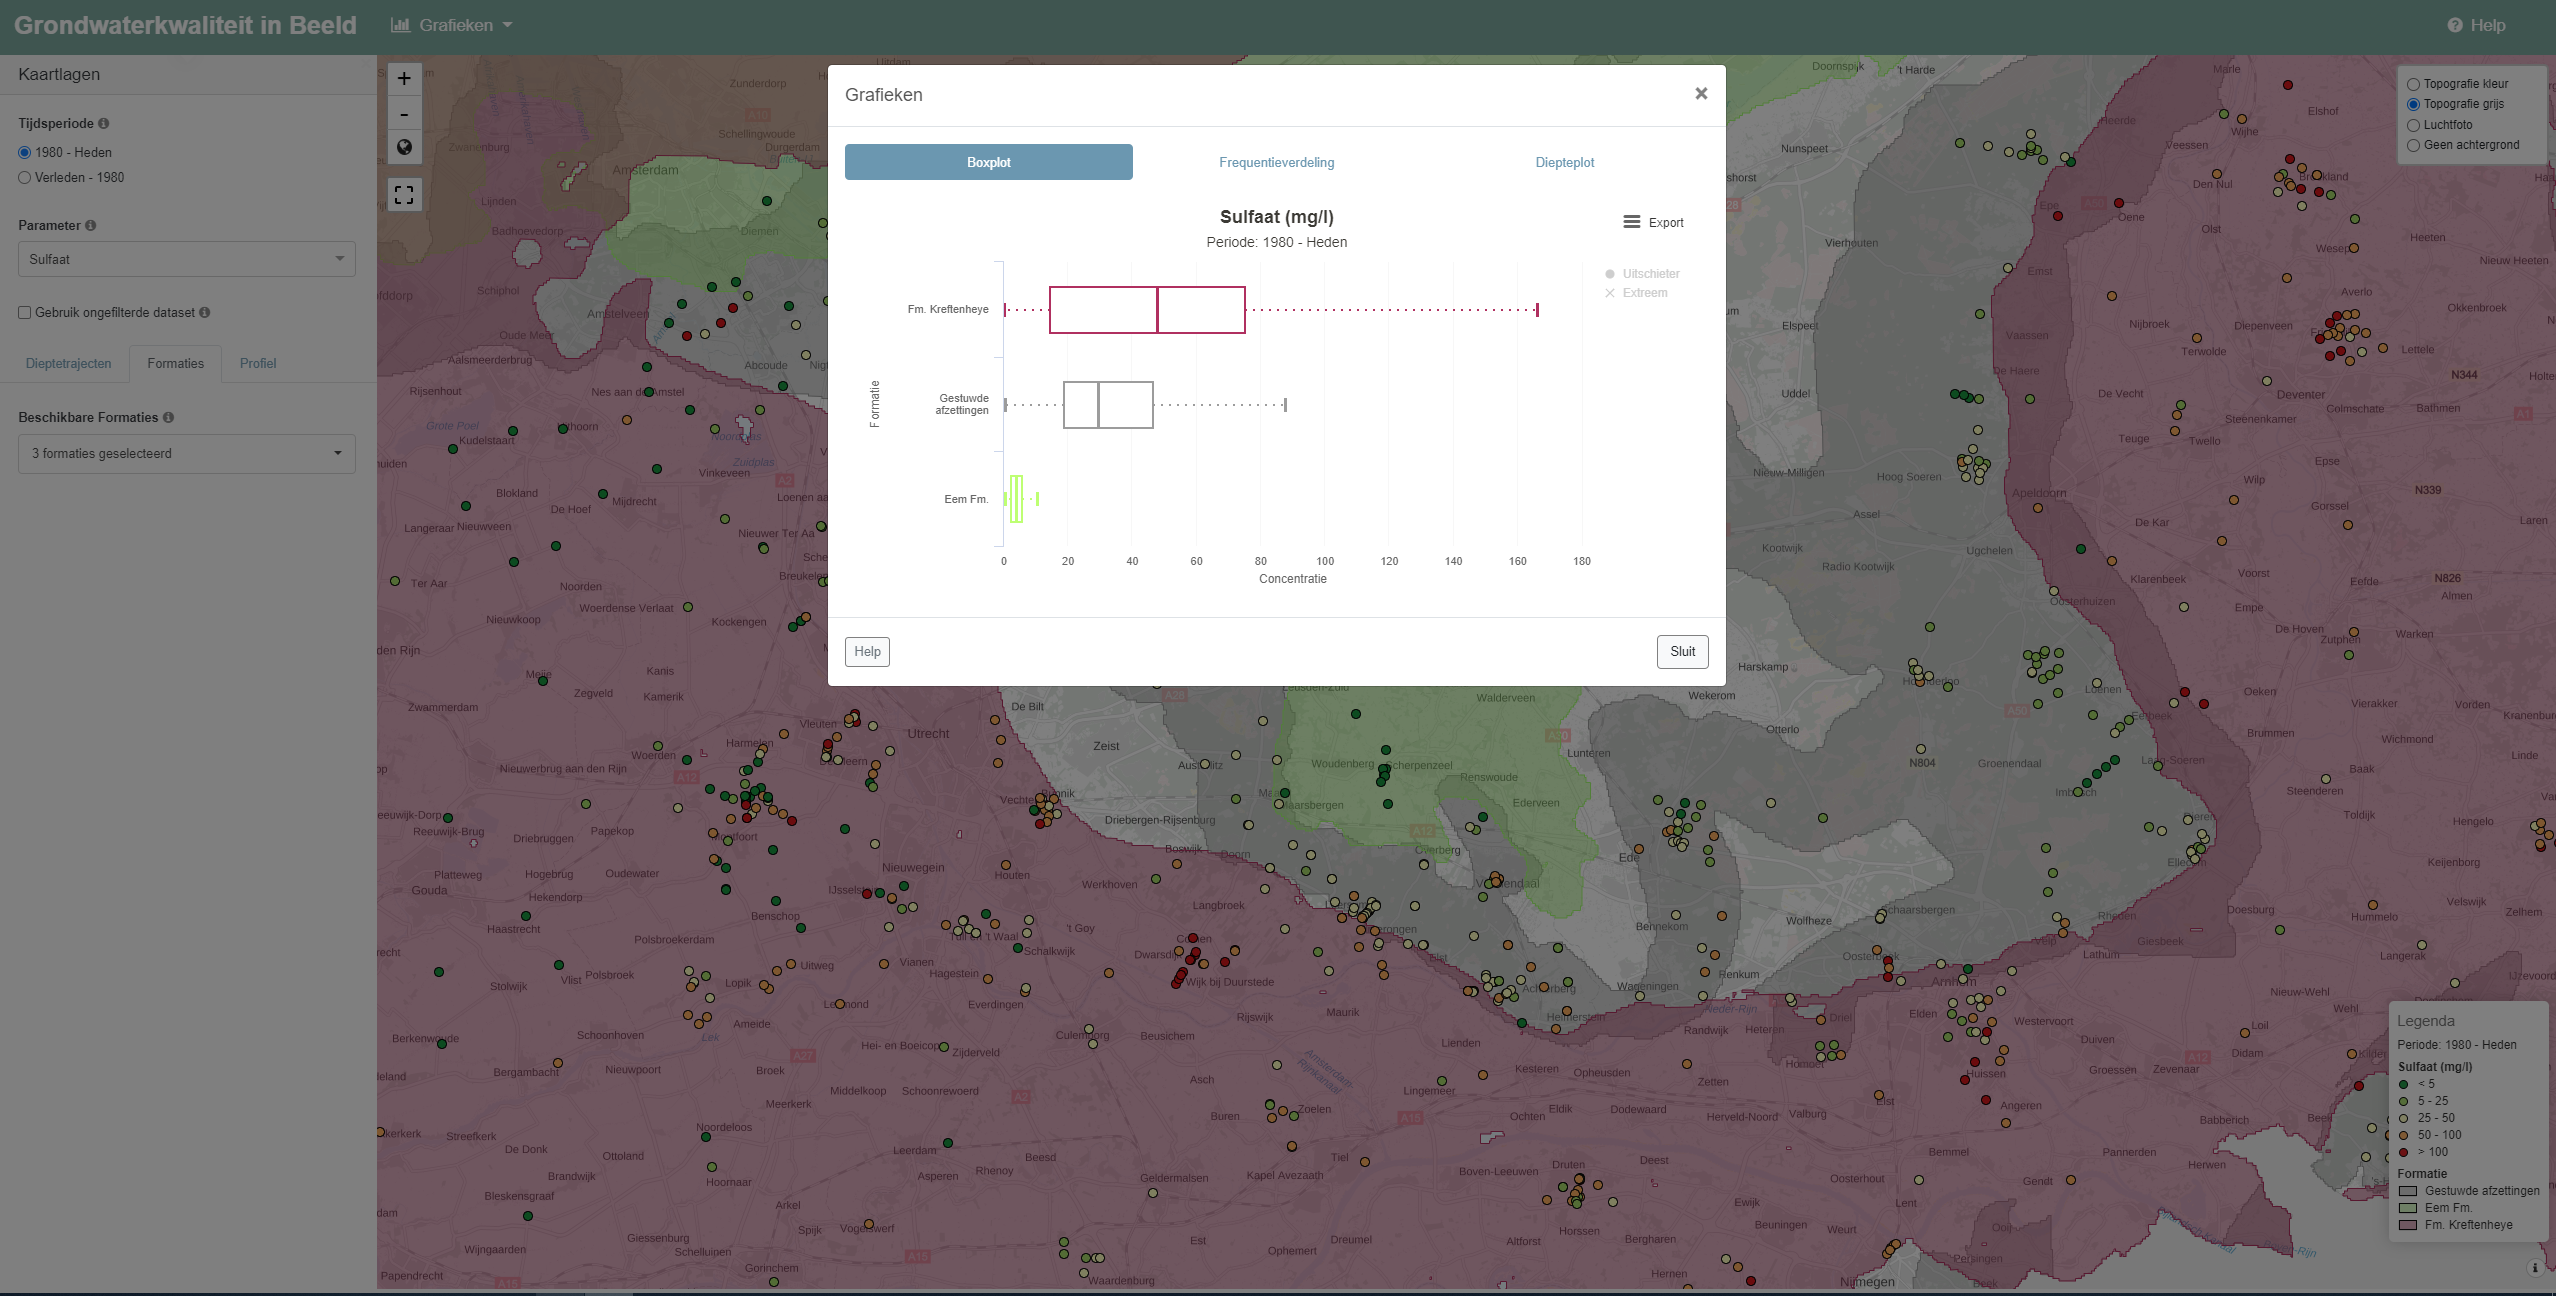Enable Gebruik ongefilterde dataset checkbox
Image resolution: width=2556 pixels, height=1296 pixels.
point(25,313)
